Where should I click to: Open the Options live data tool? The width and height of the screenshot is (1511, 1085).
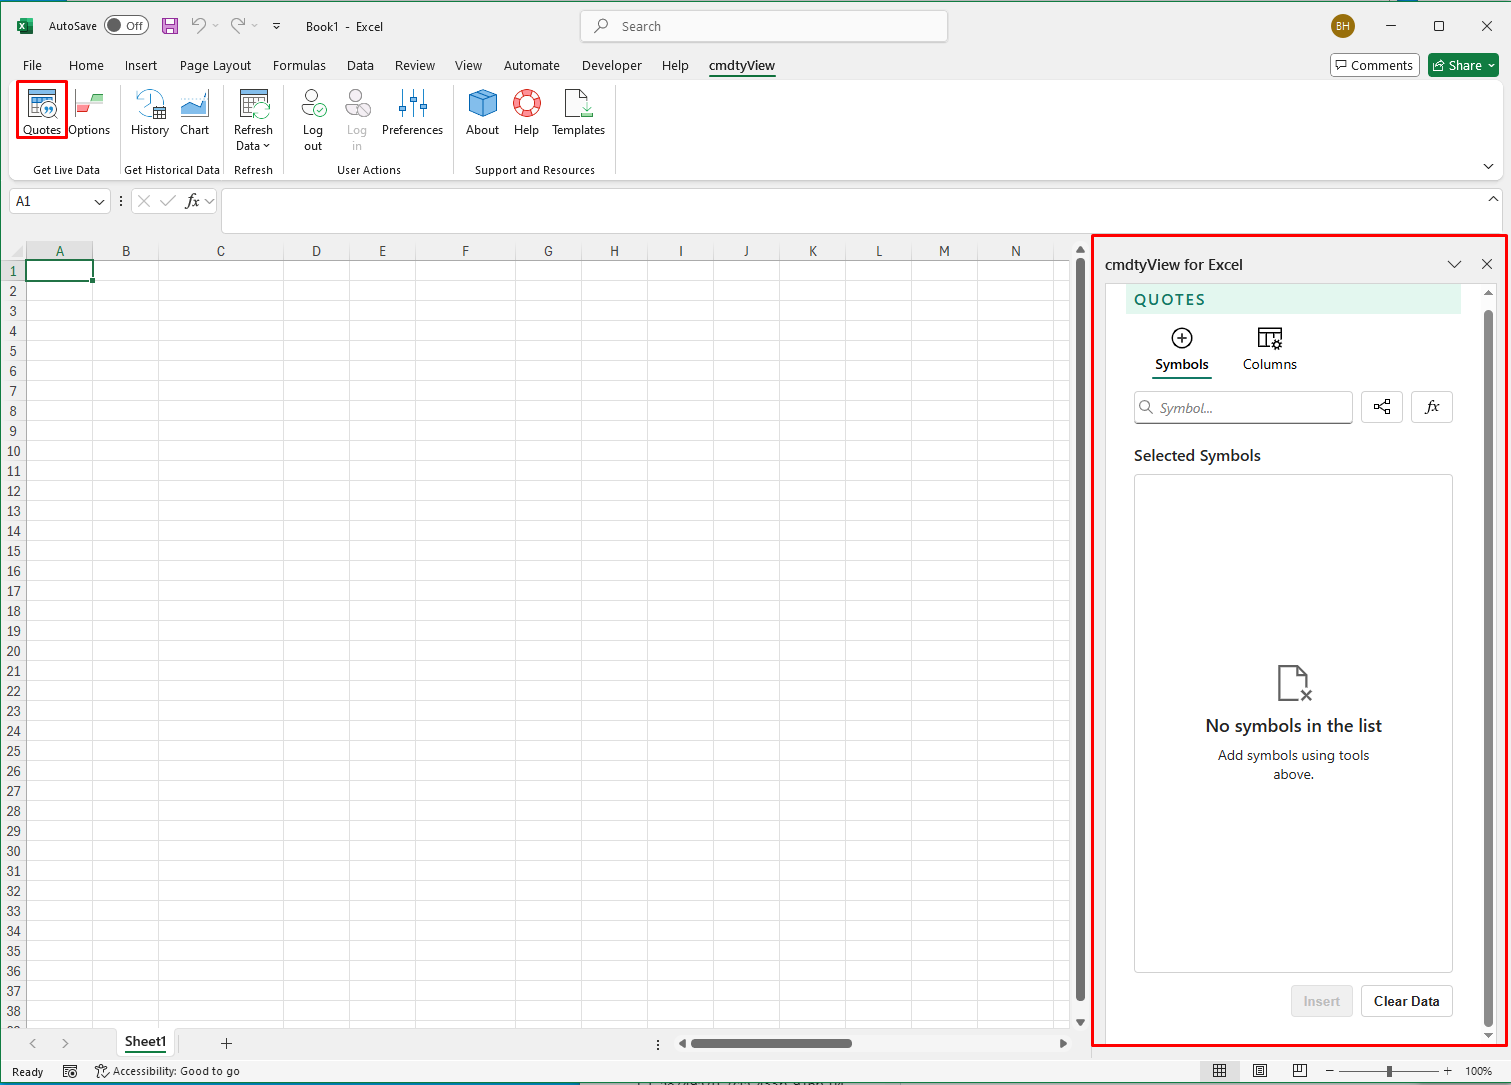coord(89,111)
